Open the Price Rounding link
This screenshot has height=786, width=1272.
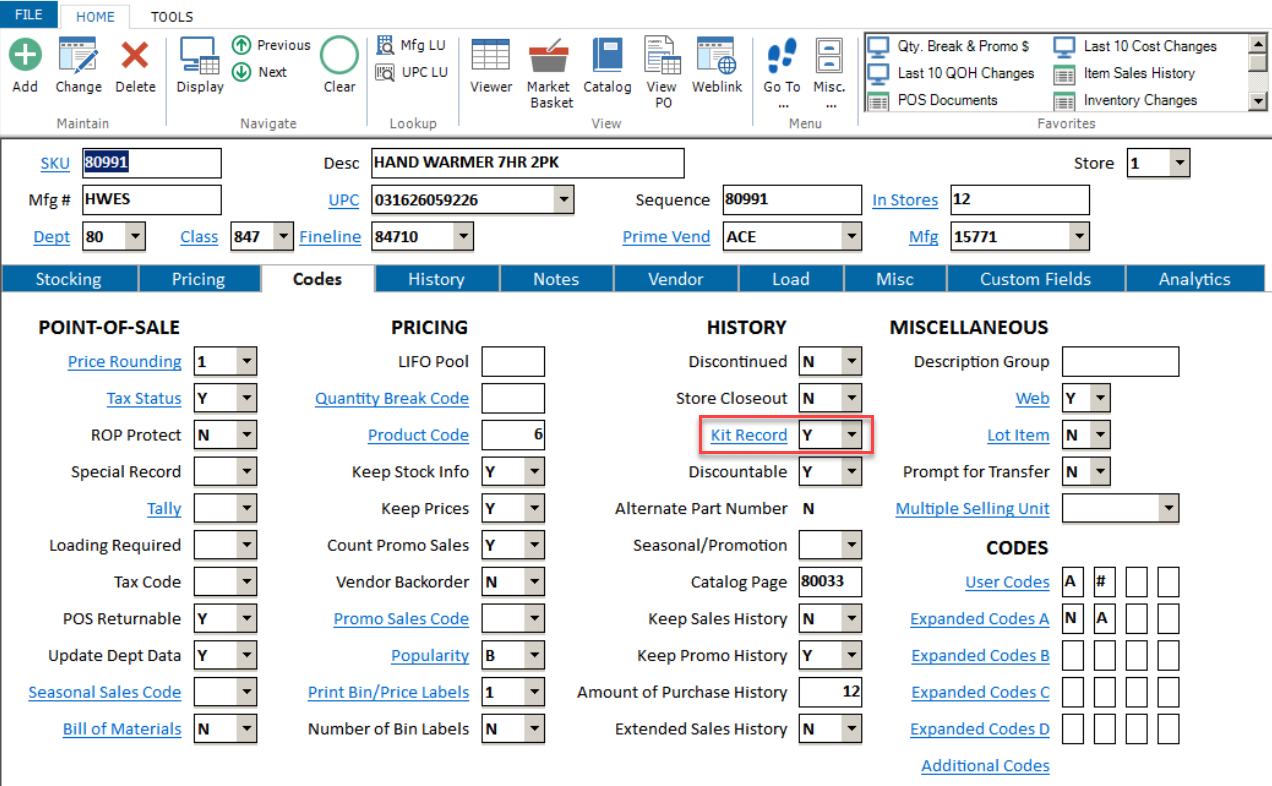coord(125,362)
